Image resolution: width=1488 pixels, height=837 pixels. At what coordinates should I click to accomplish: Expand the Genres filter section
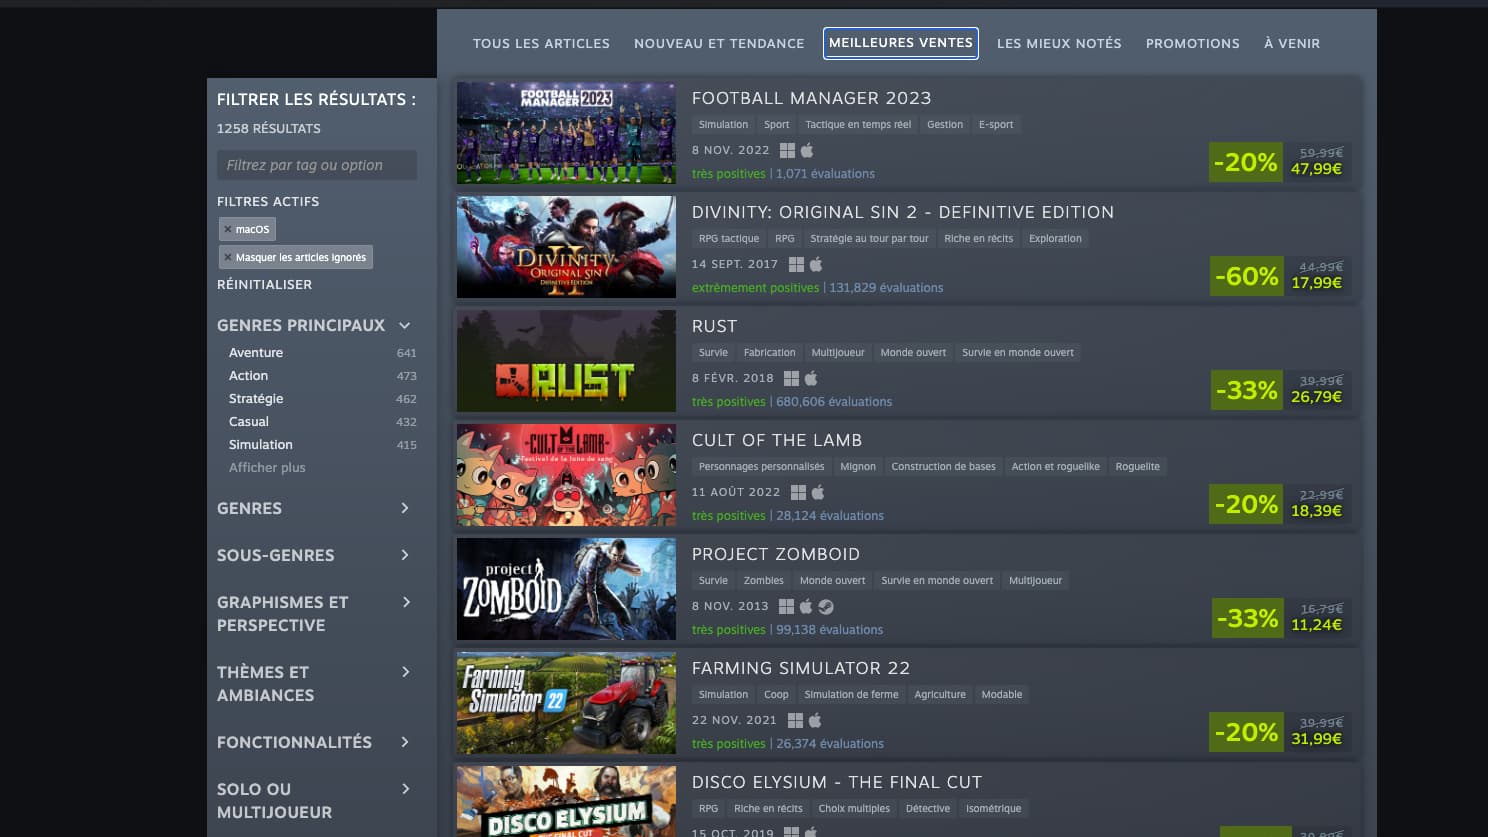coord(405,508)
